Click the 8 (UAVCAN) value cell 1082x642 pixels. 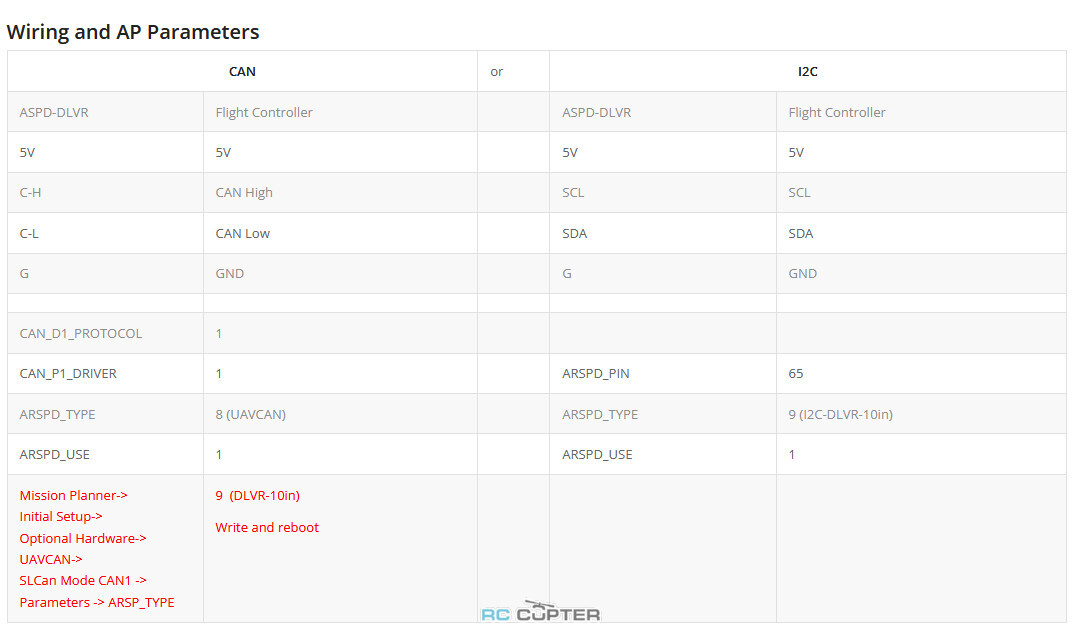click(340, 414)
